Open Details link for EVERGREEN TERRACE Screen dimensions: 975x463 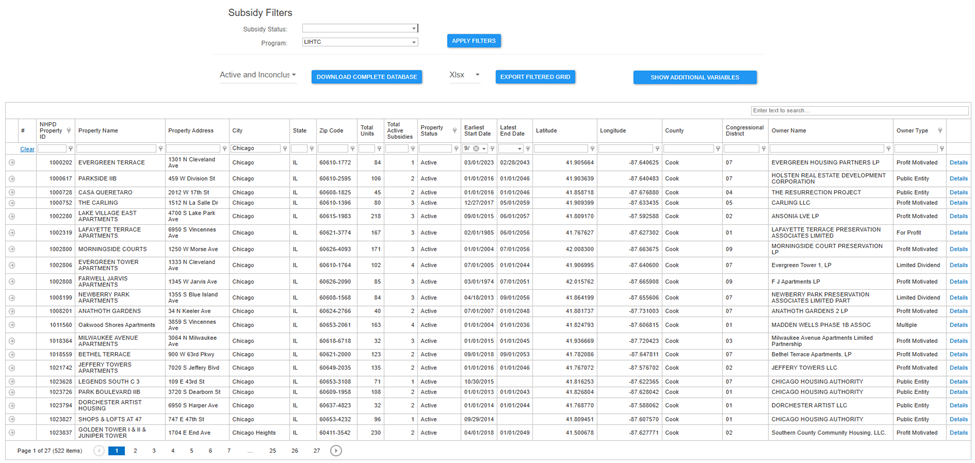(x=959, y=163)
